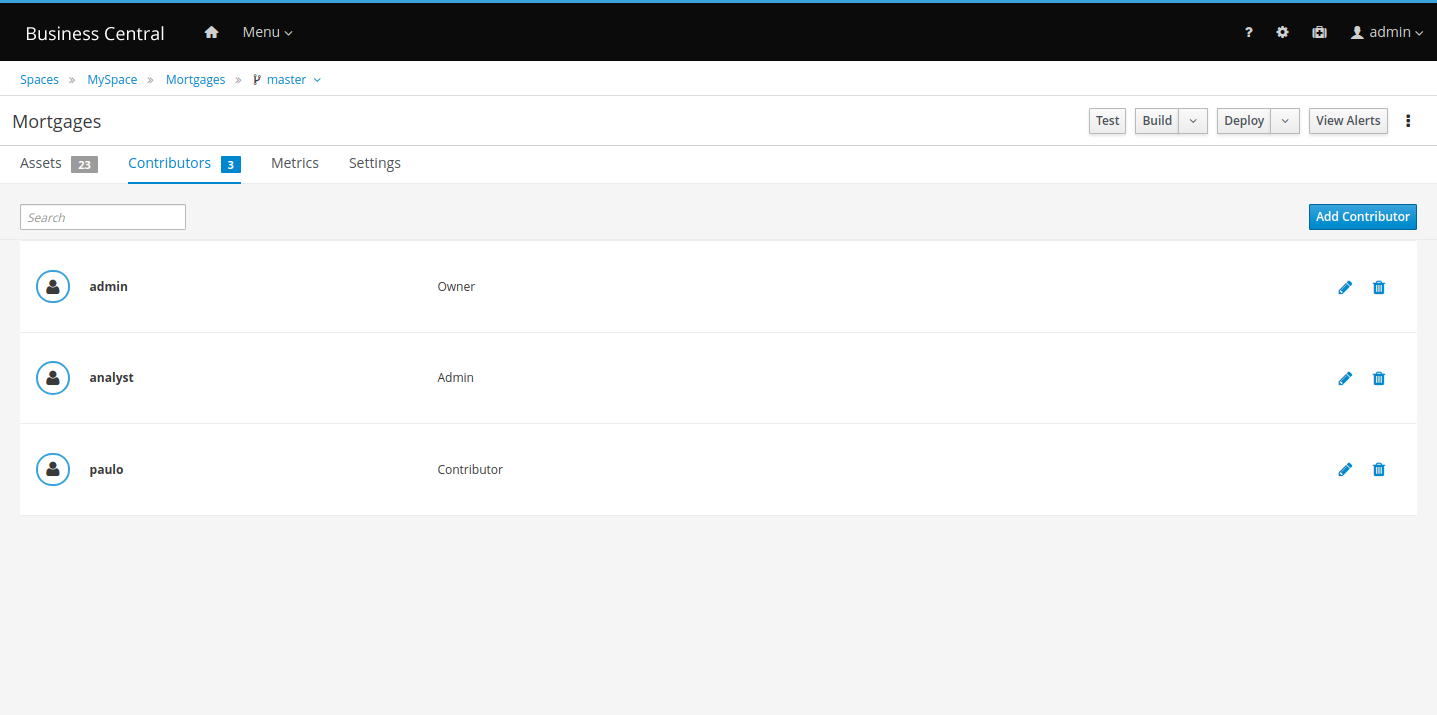The height and width of the screenshot is (715, 1437).
Task: Open the help question mark icon
Action: (1248, 32)
